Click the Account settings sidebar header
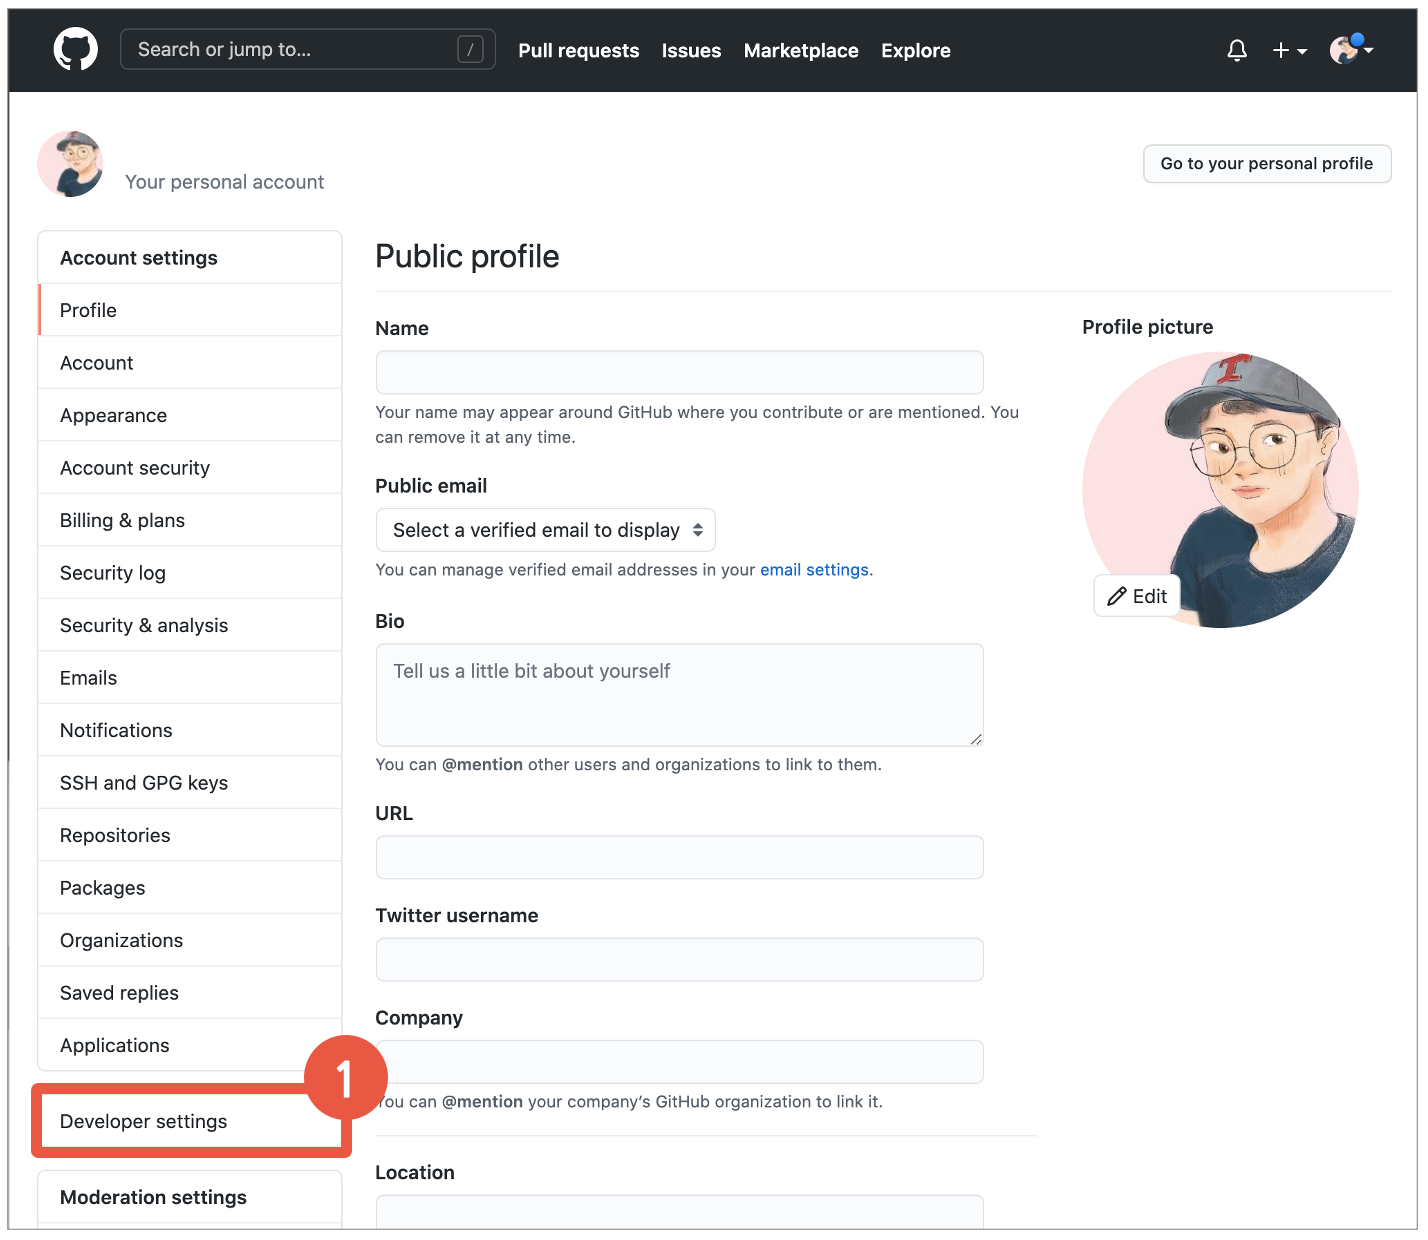The height and width of the screenshot is (1240, 1428). 190,258
